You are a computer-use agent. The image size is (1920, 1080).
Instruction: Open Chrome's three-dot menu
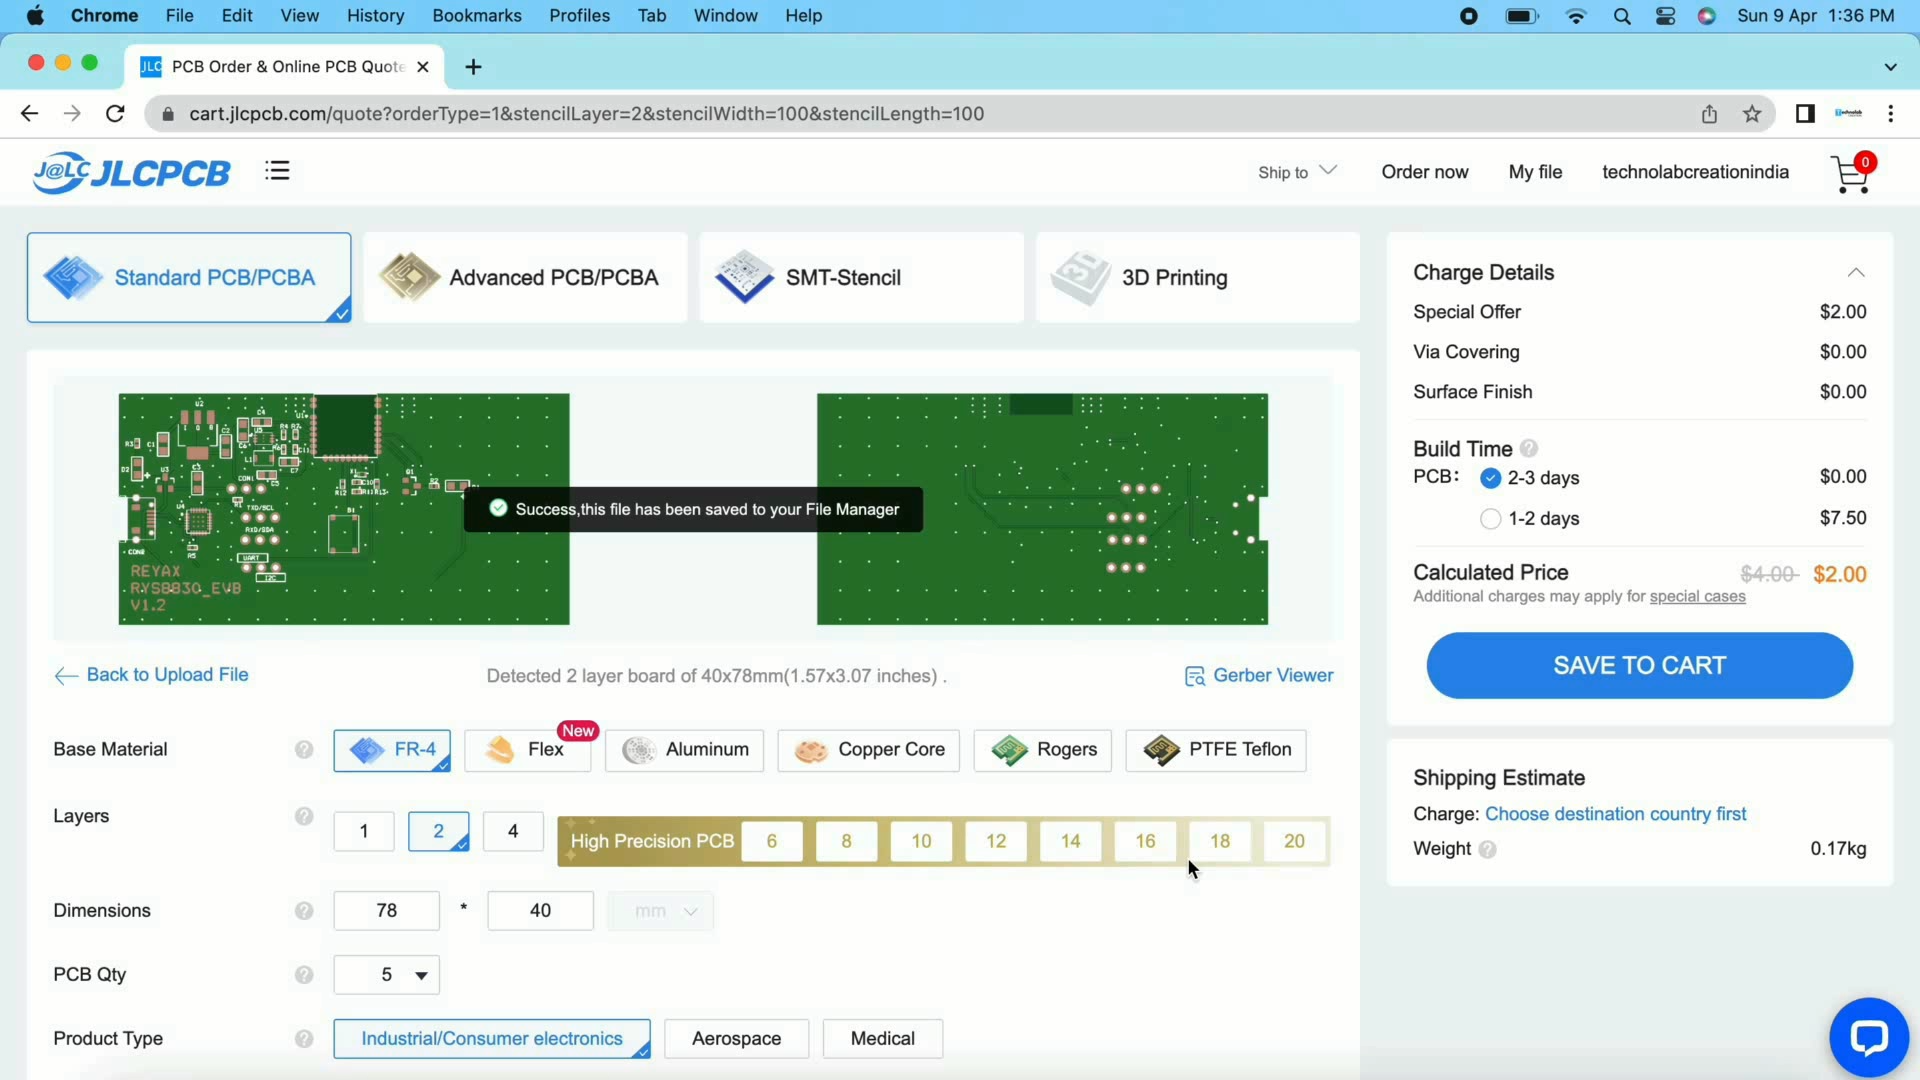[x=1891, y=114]
